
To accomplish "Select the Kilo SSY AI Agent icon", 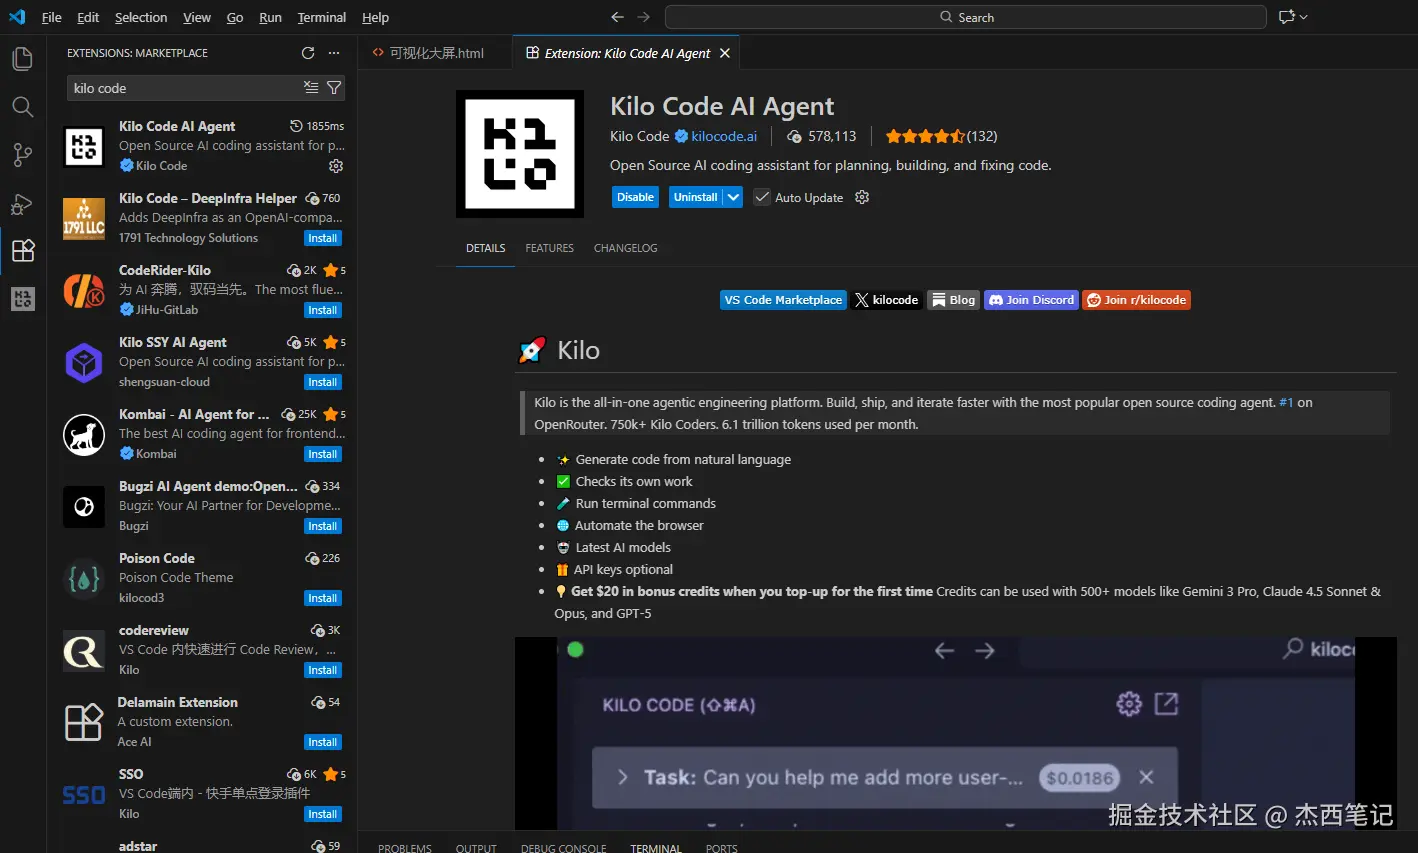I will tap(84, 363).
